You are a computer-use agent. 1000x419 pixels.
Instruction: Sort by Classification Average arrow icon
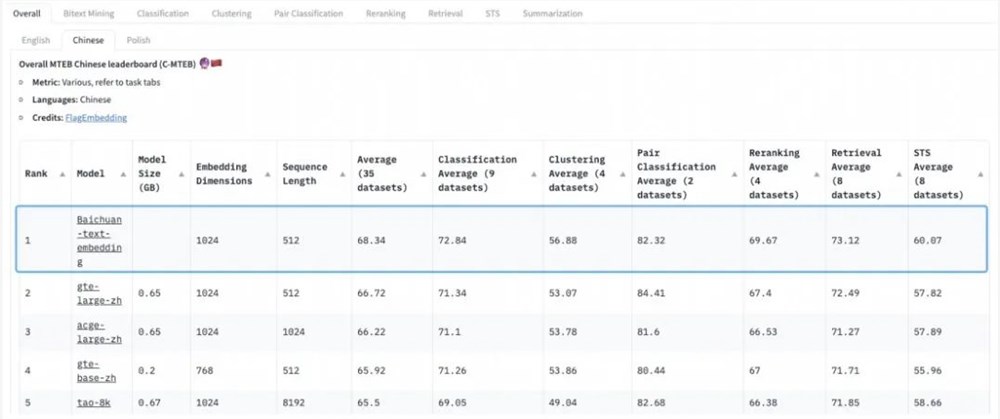(x=534, y=174)
